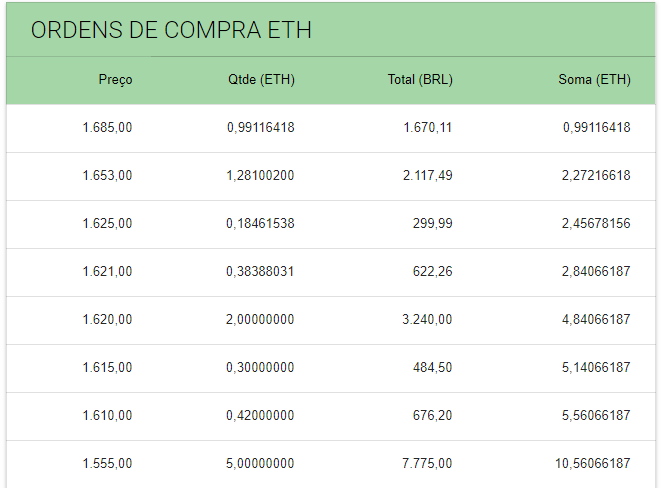Click the 1.555,00 price in last row
Viewport: 661px width, 488px height.
pos(107,464)
